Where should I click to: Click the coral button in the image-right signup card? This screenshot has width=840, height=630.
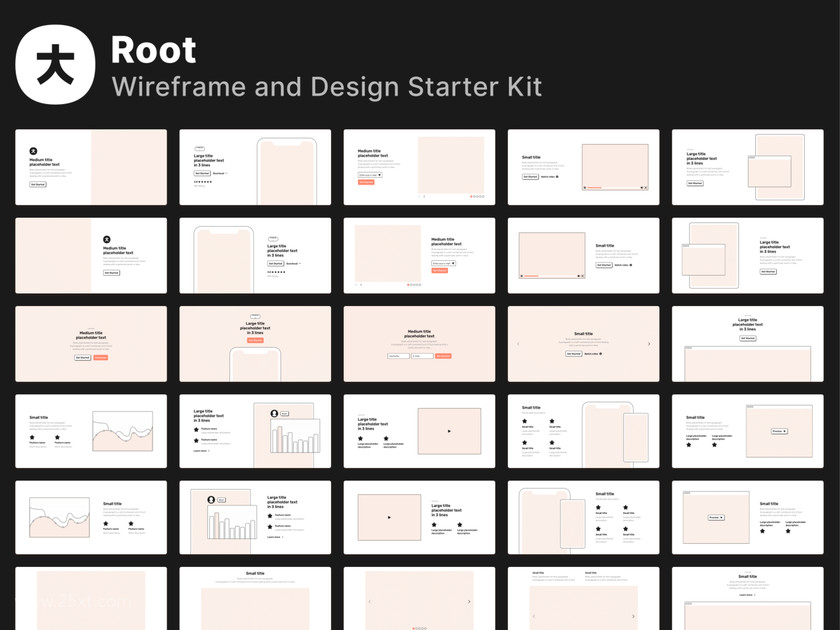coord(366,182)
